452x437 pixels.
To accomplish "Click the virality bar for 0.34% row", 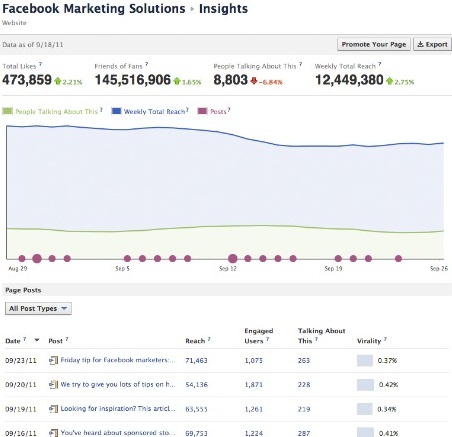I will coord(364,409).
